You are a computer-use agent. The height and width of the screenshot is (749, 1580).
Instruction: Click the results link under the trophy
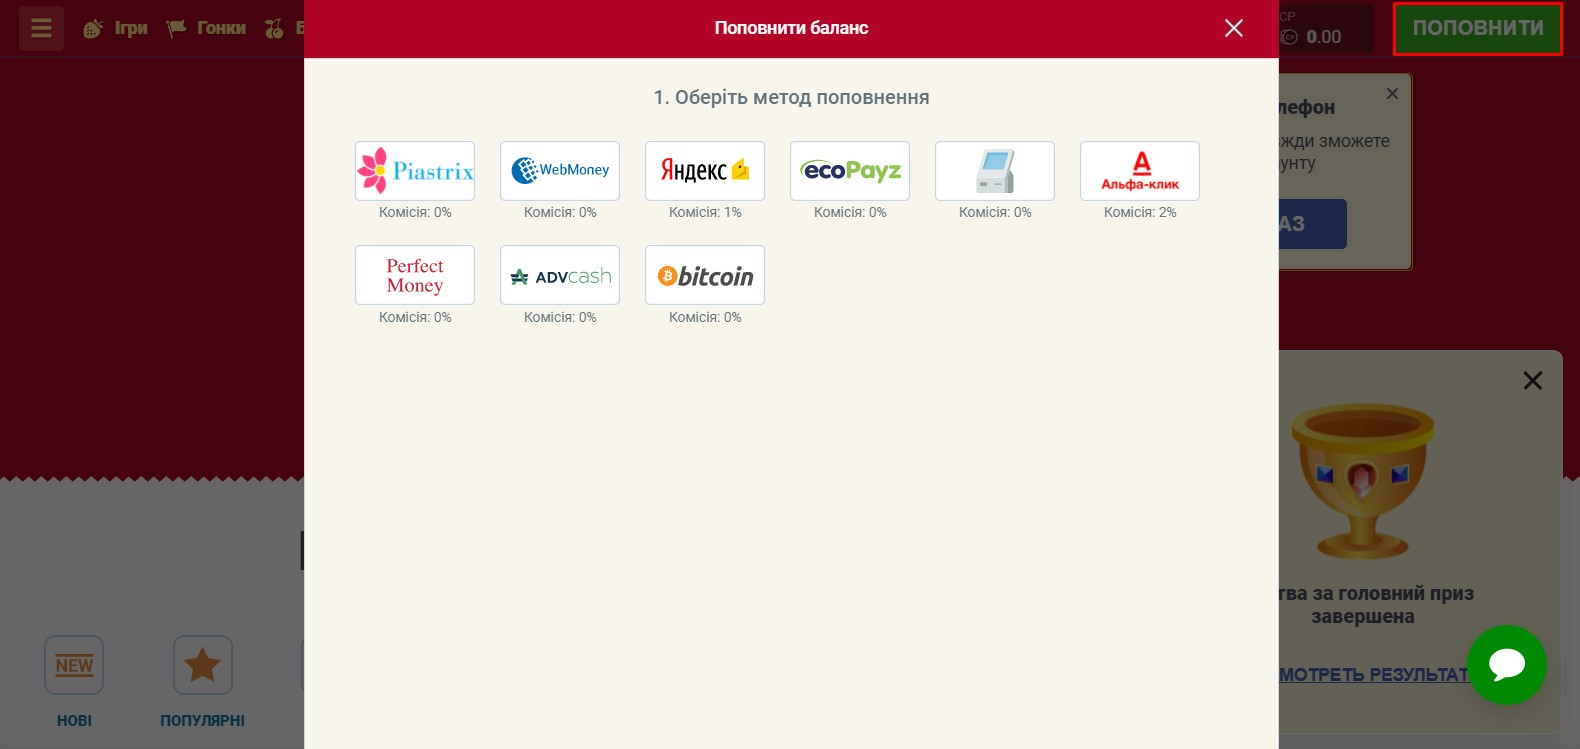tap(1374, 675)
